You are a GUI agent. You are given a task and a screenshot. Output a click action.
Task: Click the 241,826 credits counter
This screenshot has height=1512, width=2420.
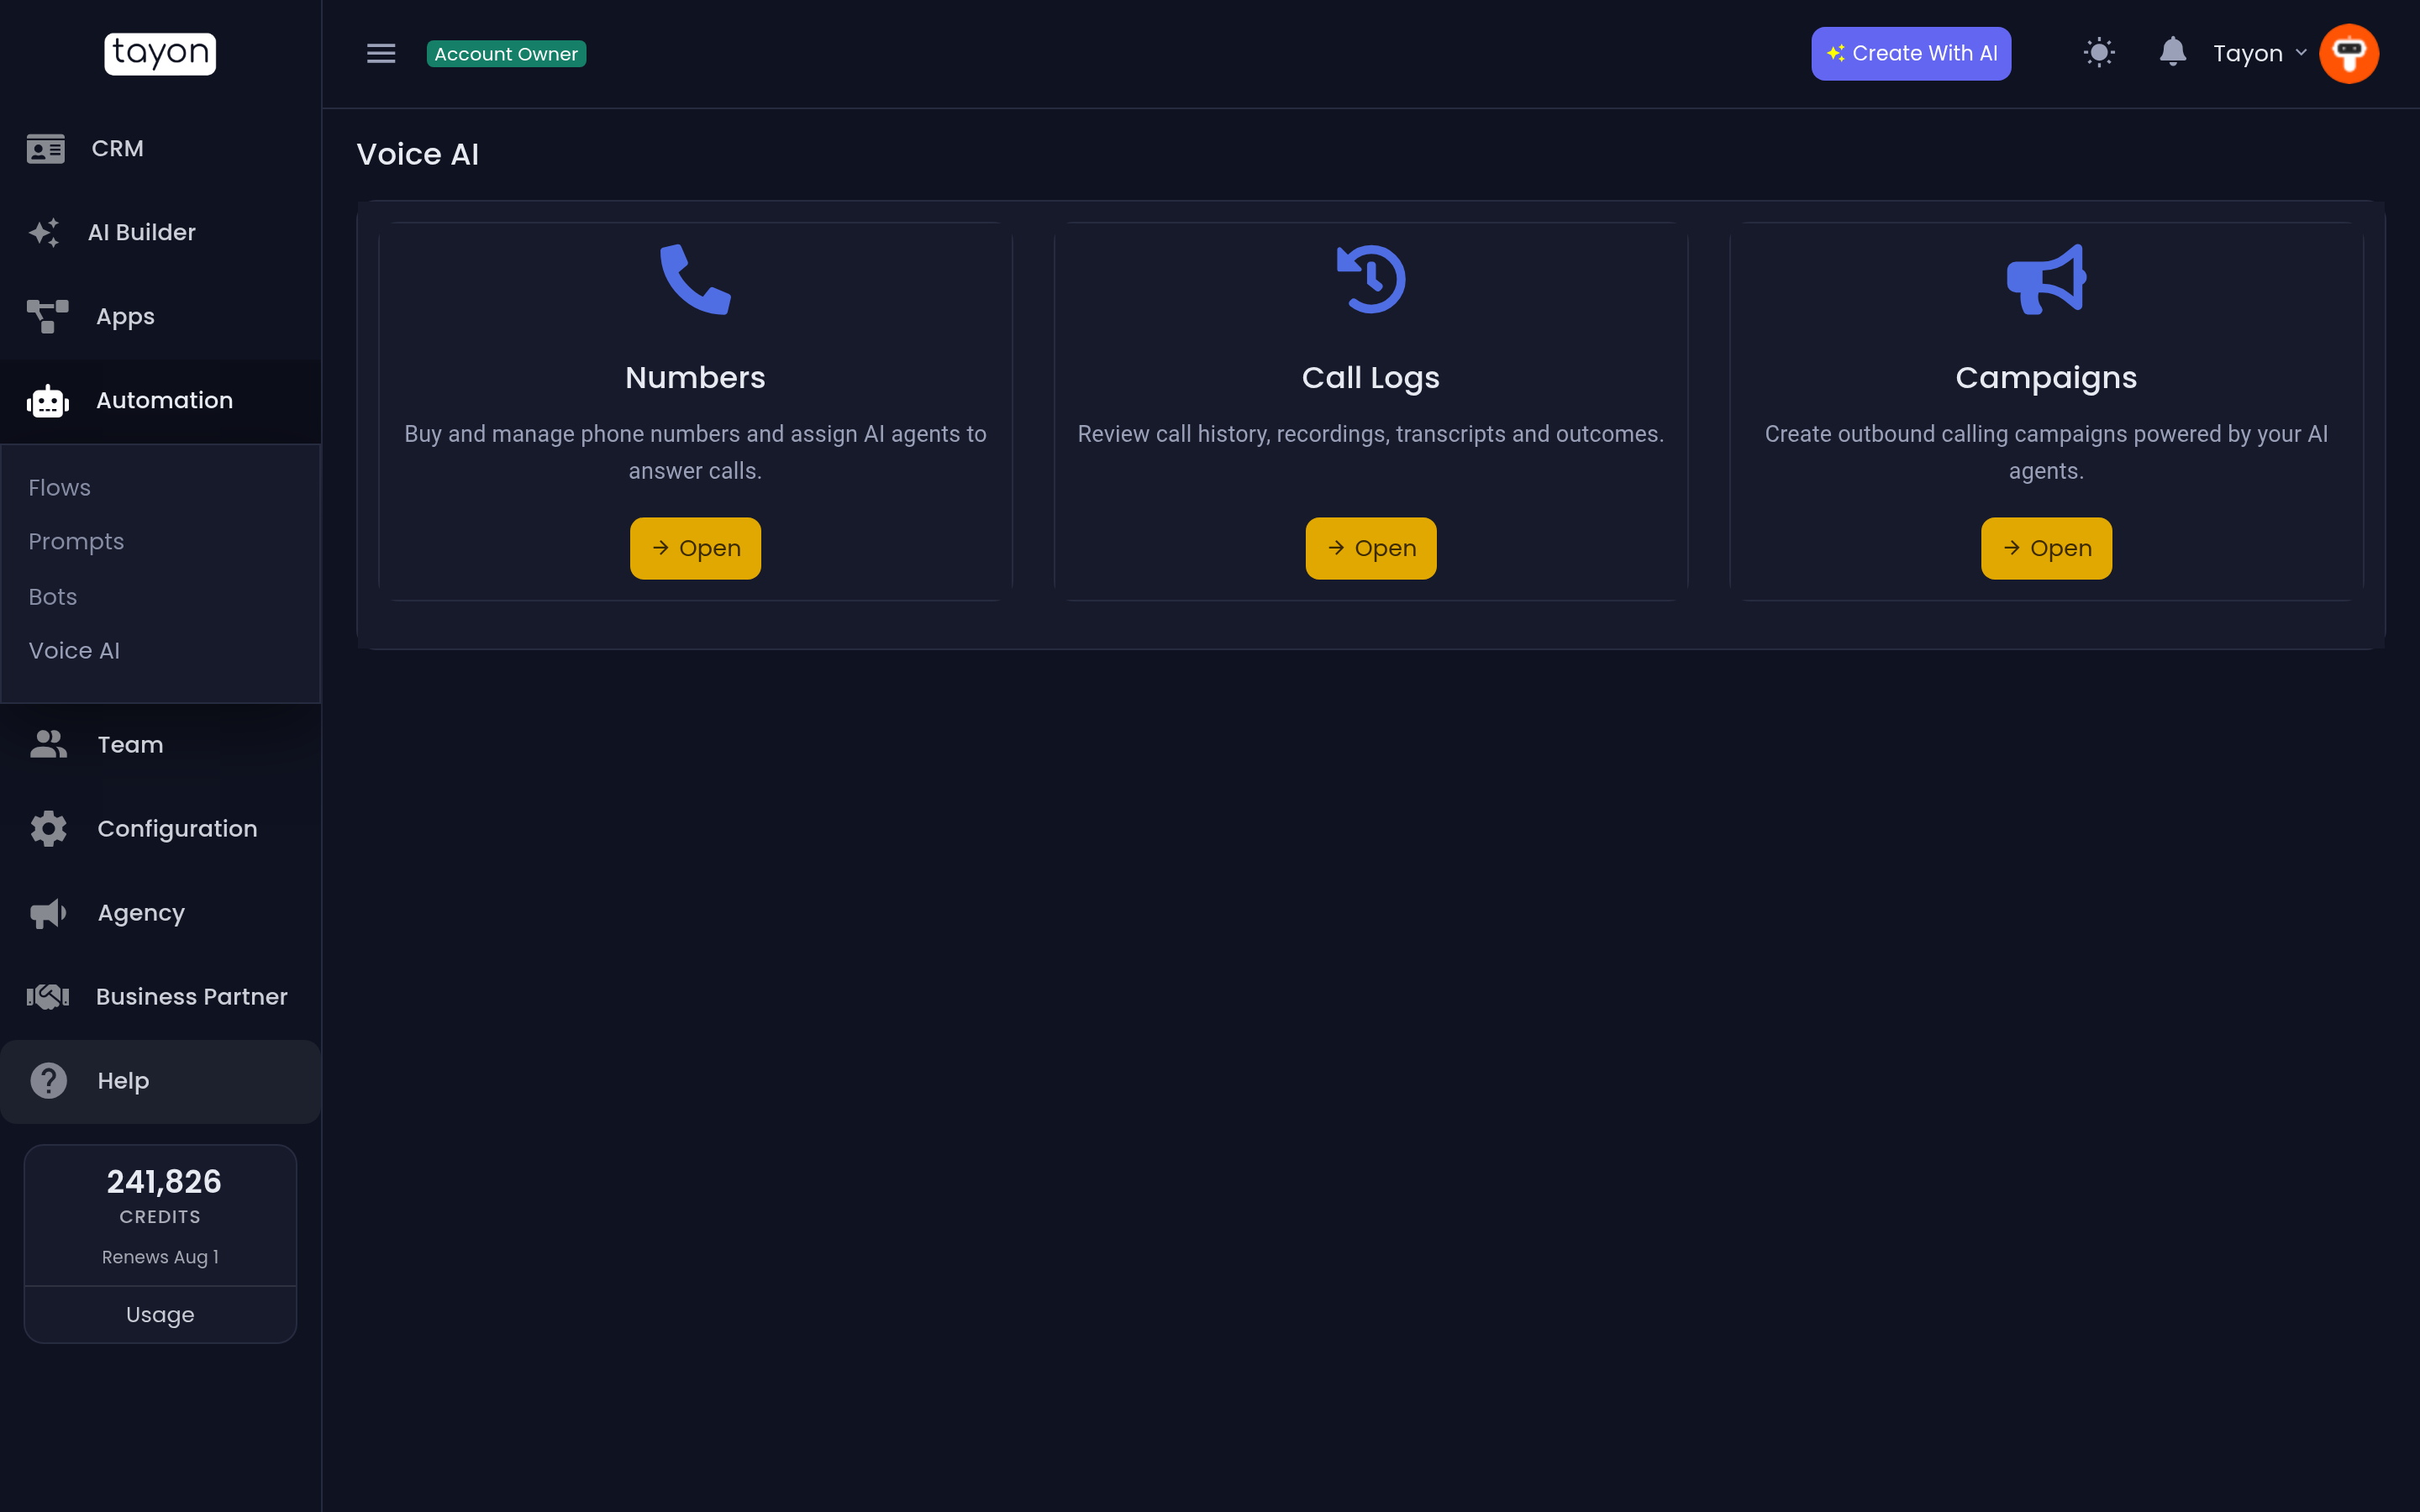pos(164,1181)
